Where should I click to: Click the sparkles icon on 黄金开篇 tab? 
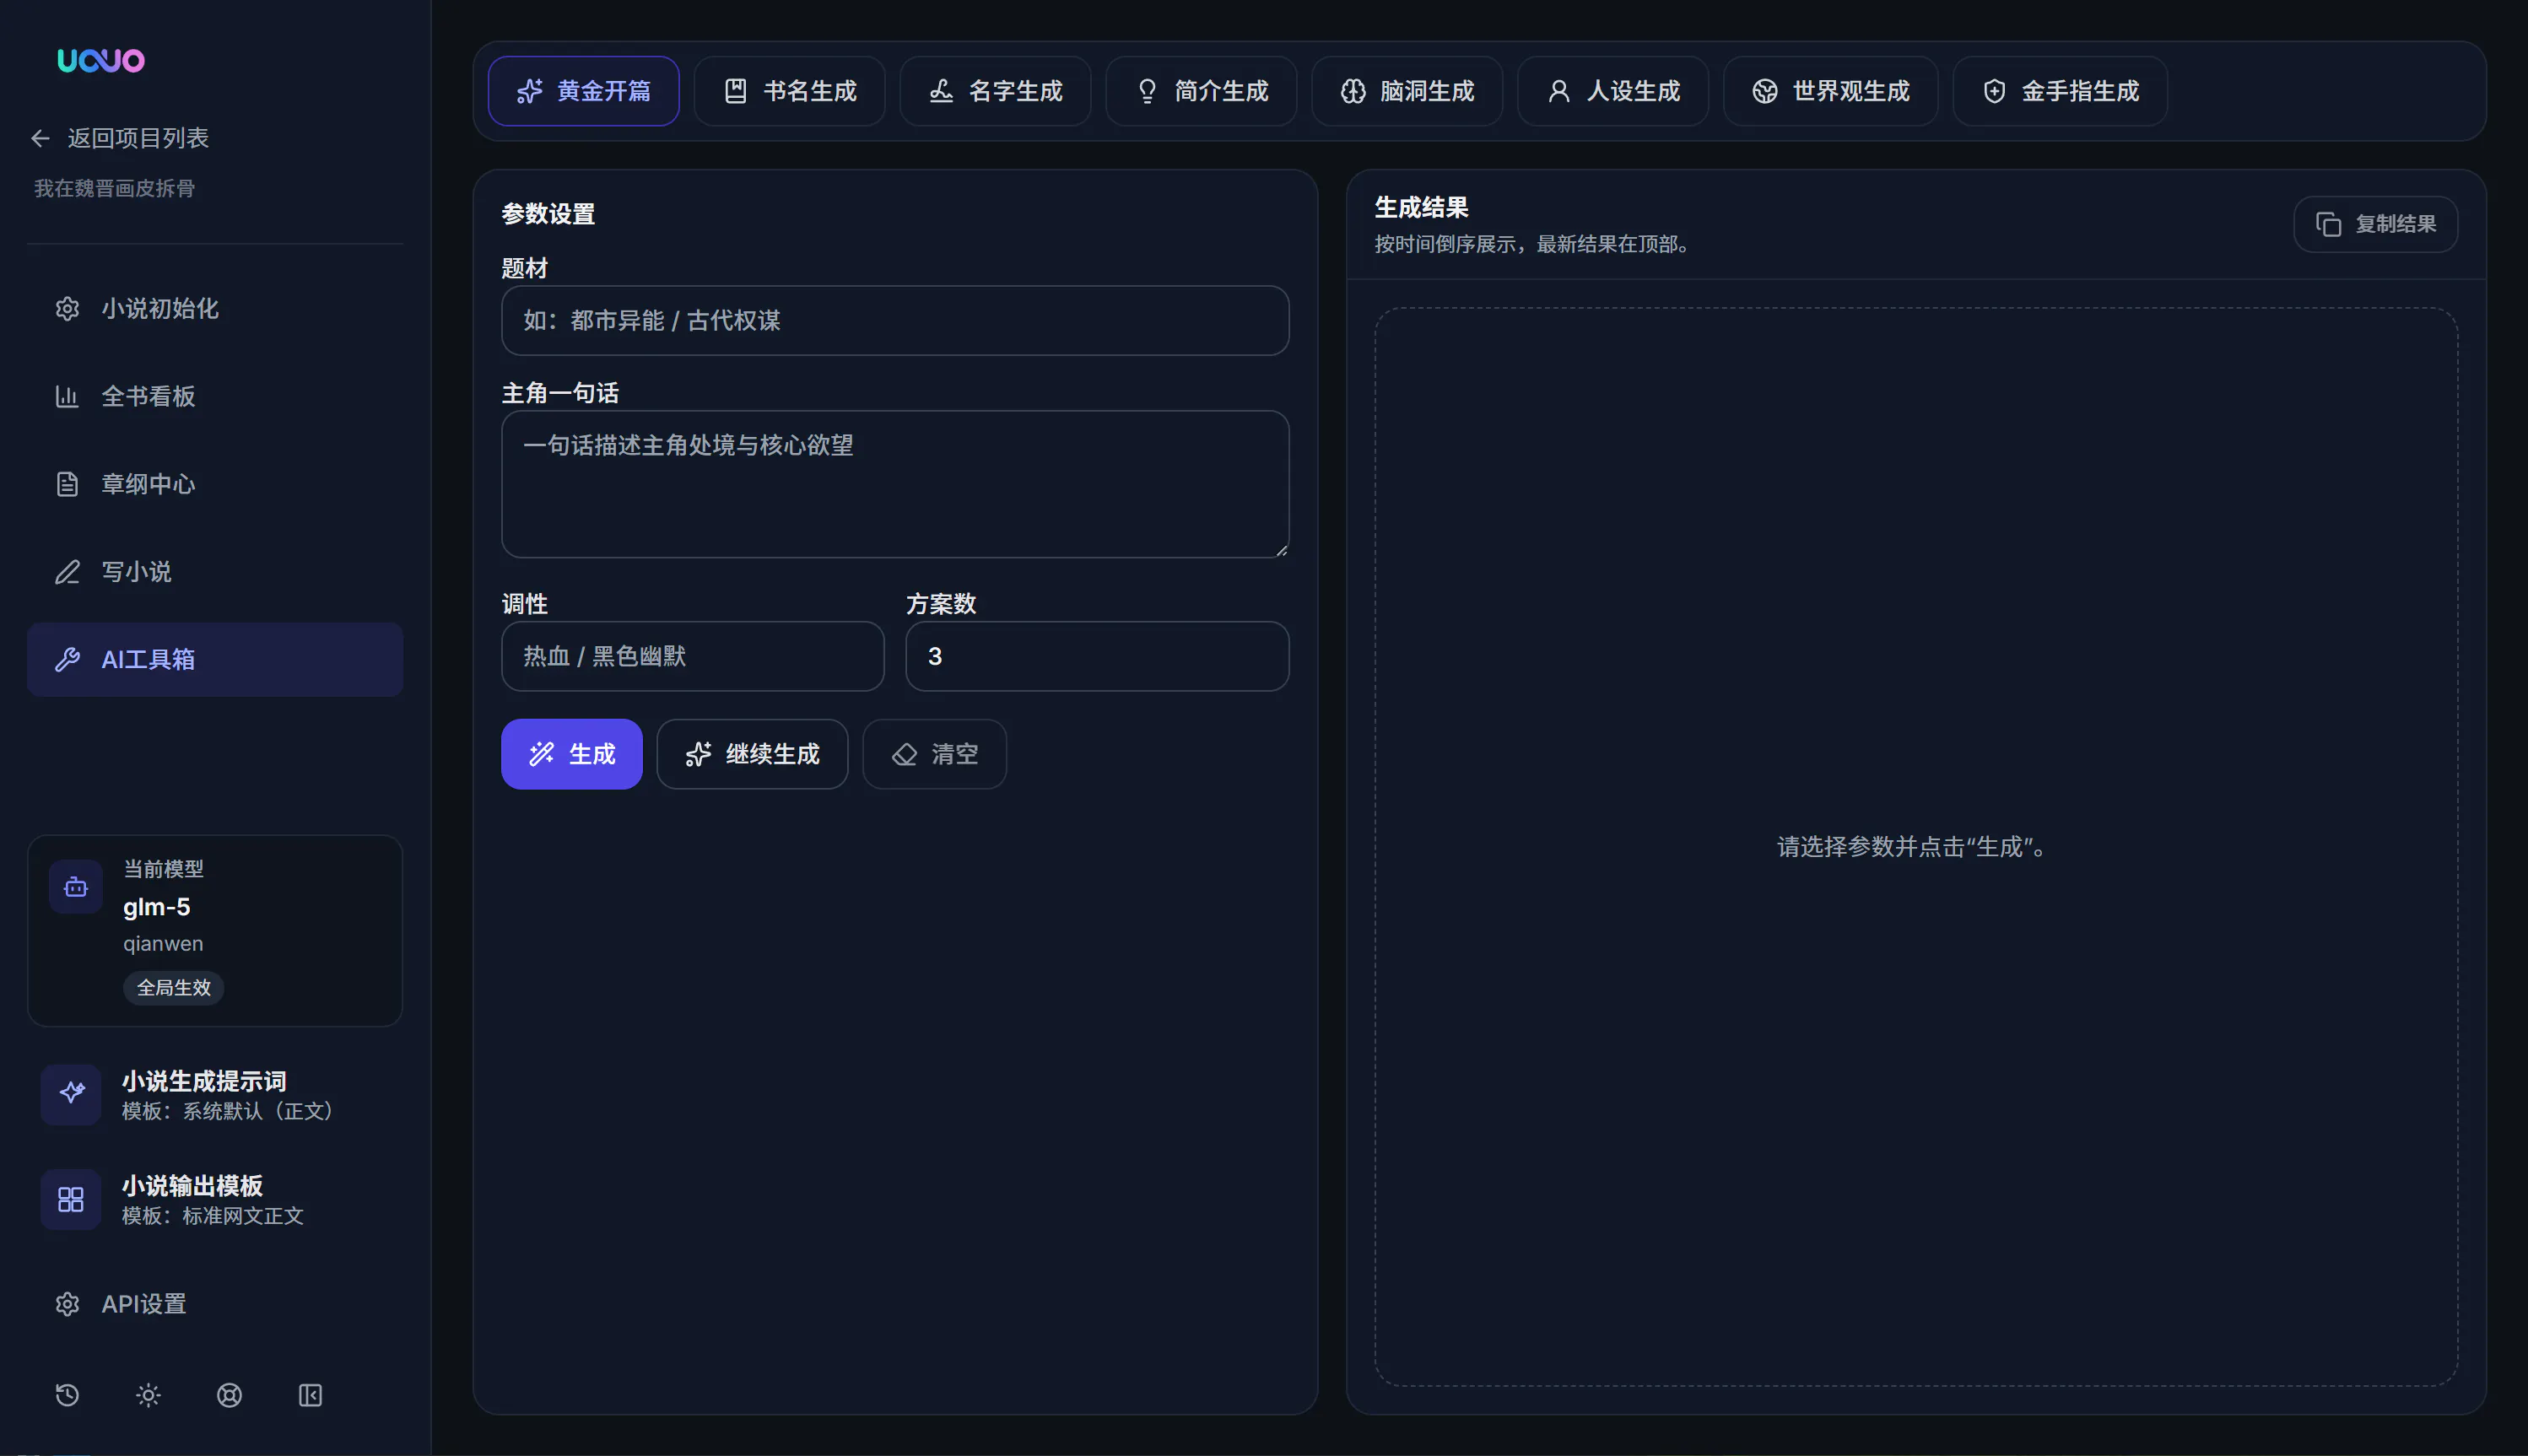pos(530,91)
